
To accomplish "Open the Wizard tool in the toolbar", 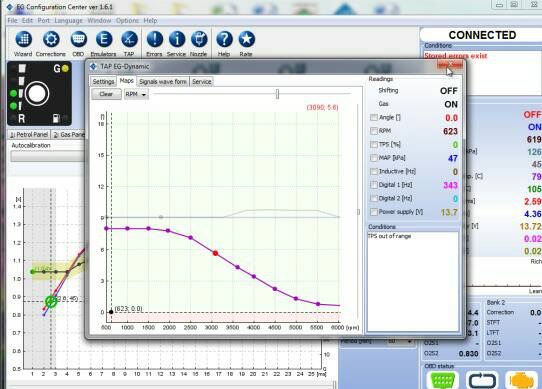I will point(23,39).
